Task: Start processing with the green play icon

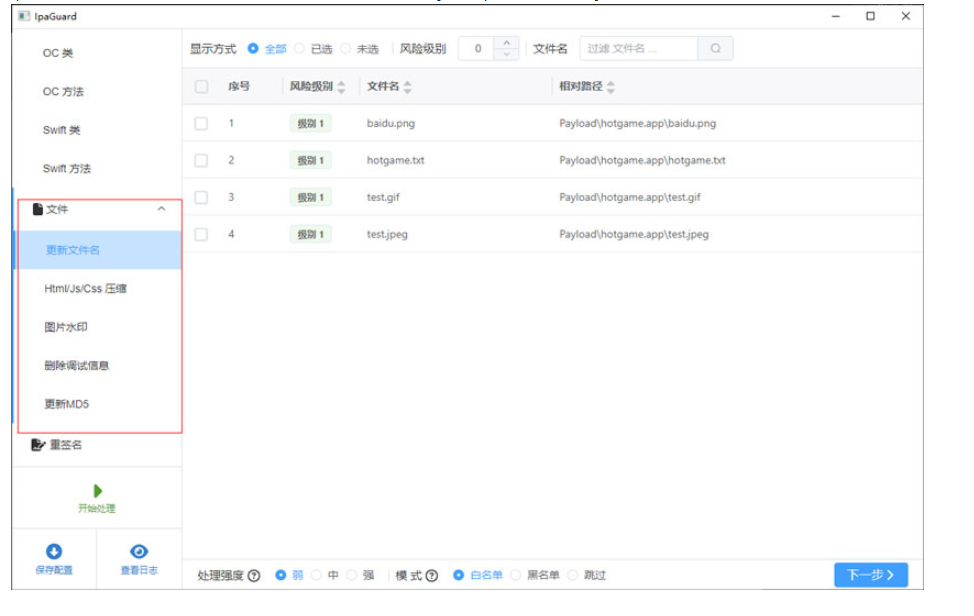Action: coord(96,490)
